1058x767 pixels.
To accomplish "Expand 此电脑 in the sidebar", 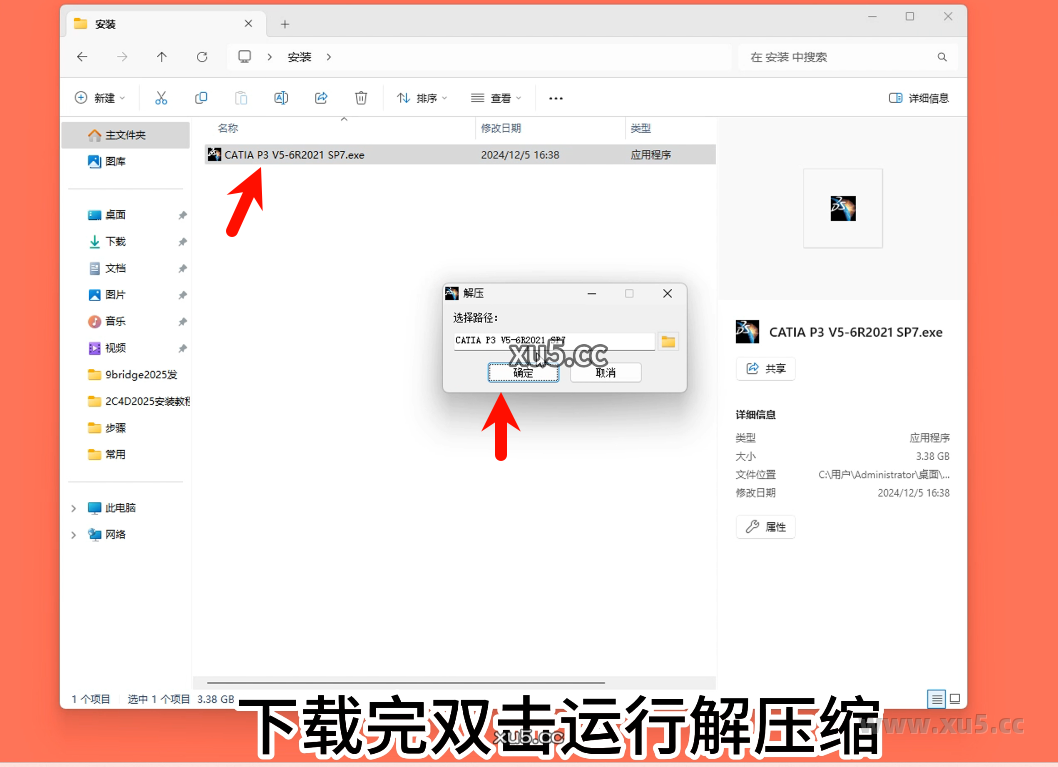I will click(x=72, y=507).
